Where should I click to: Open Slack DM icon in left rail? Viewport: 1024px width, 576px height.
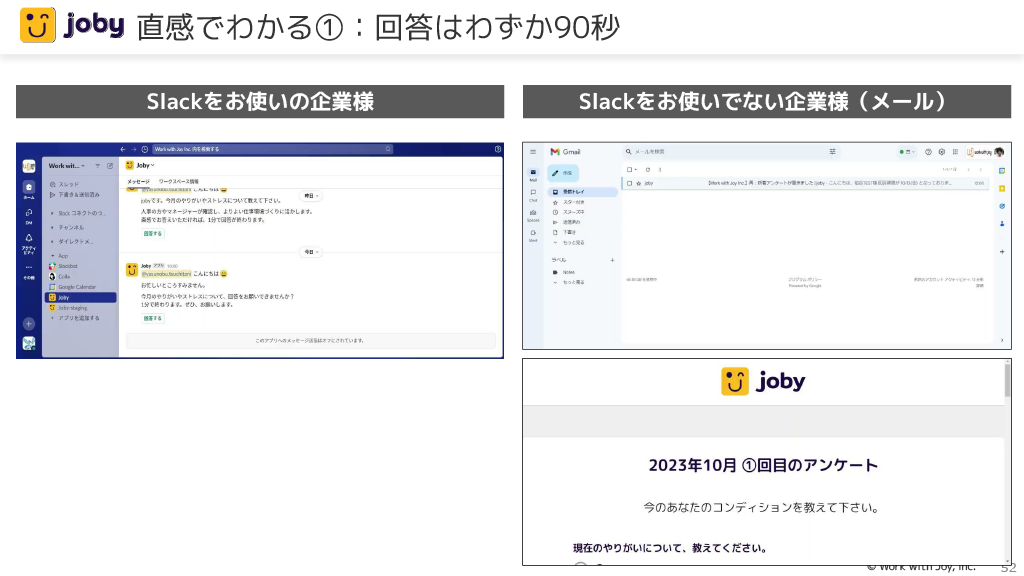[x=29, y=213]
